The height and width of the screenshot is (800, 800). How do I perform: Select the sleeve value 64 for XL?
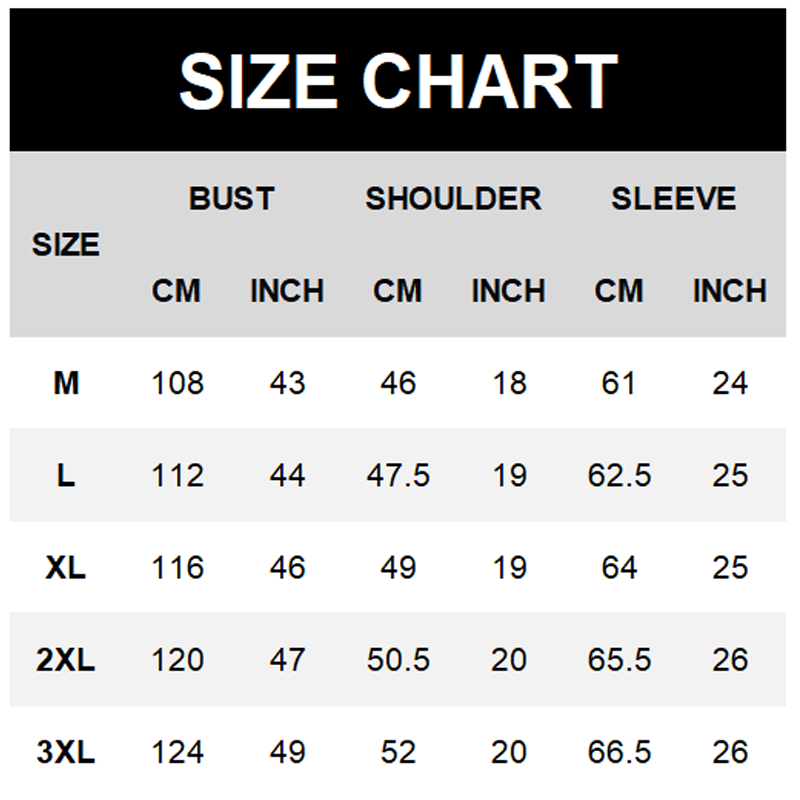[x=619, y=567]
